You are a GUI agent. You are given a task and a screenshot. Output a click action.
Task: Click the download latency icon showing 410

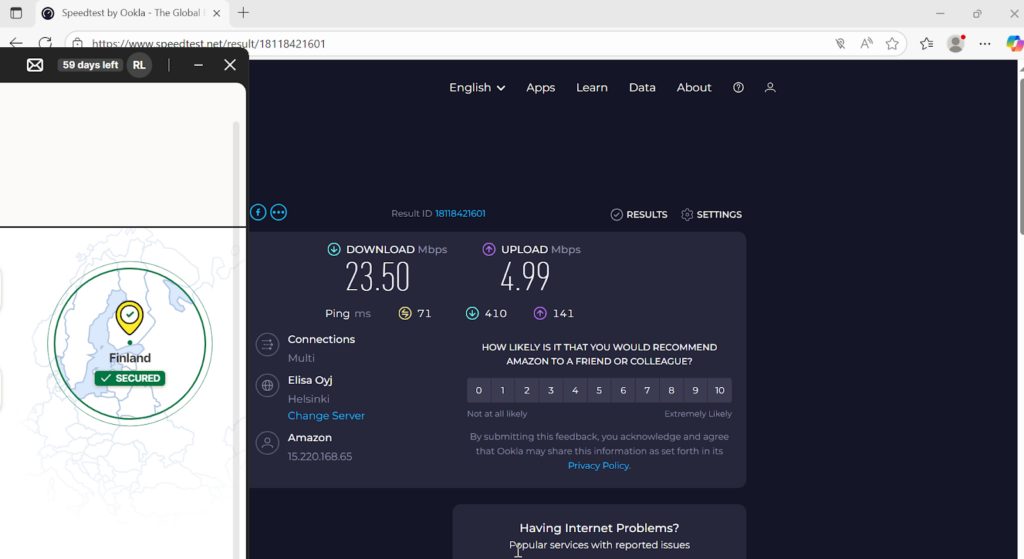472,313
